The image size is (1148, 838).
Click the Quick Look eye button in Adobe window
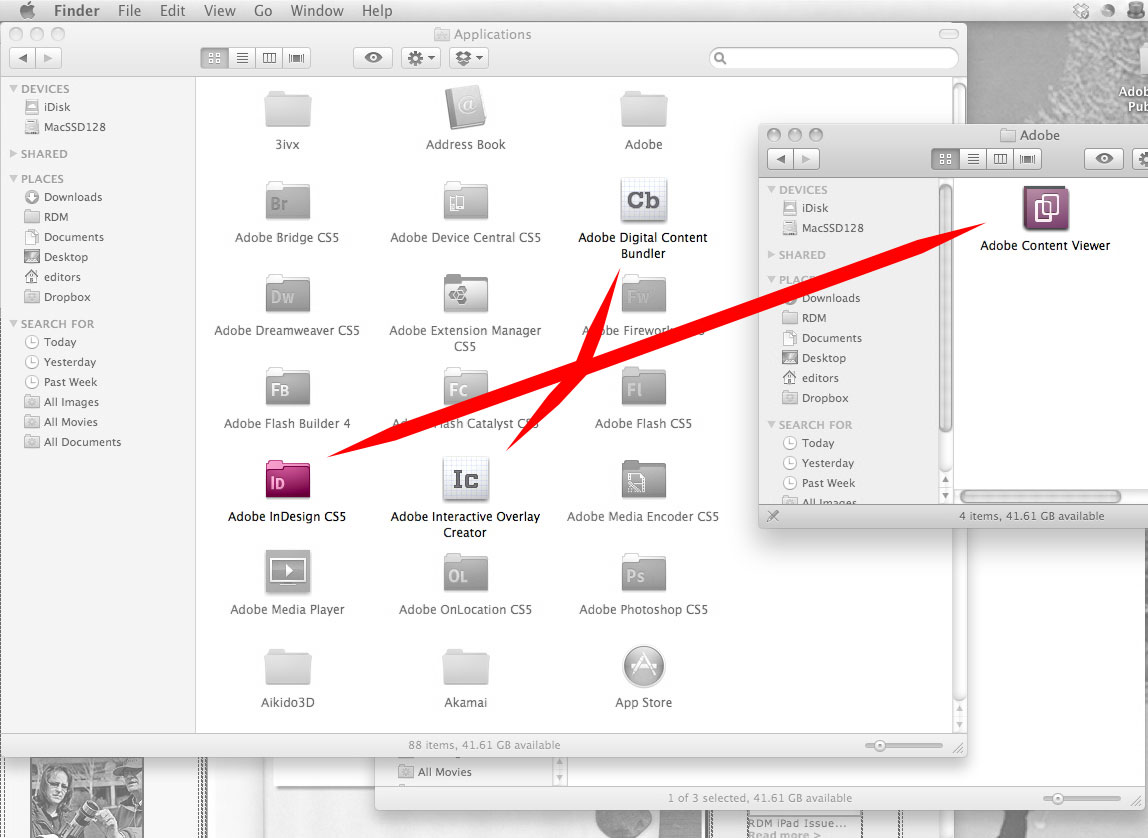1104,159
